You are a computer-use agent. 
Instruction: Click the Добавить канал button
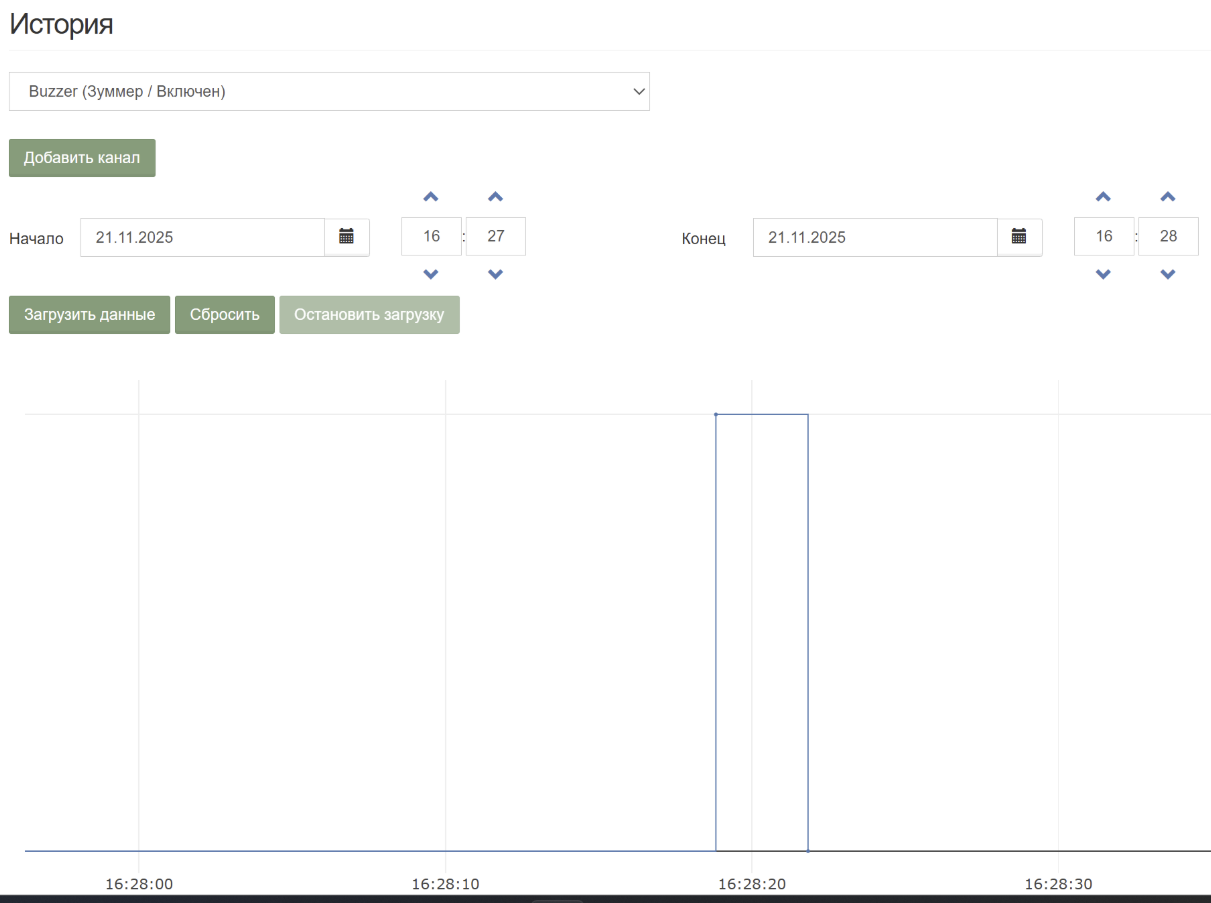click(82, 158)
